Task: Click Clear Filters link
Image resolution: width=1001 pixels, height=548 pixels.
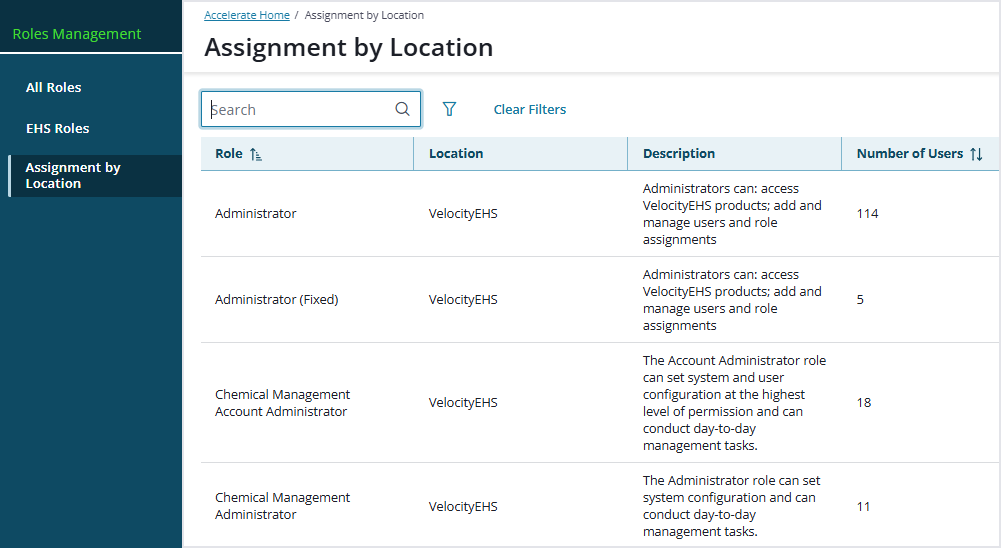Action: click(x=529, y=109)
